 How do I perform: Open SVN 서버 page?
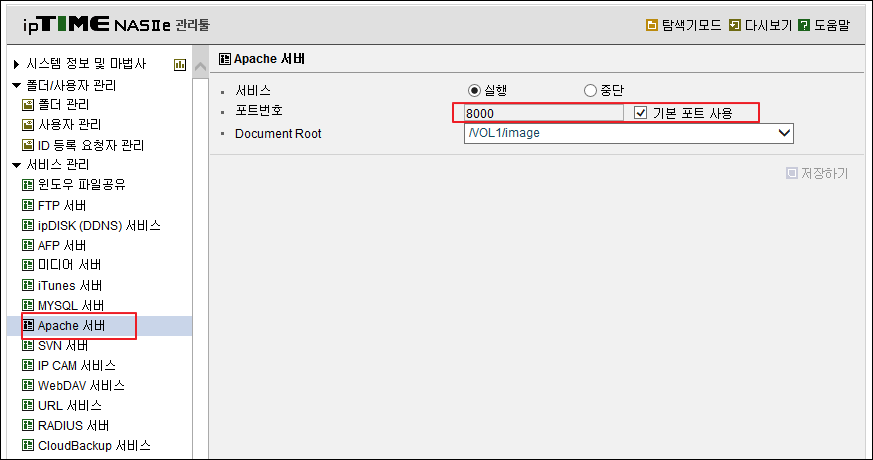tap(63, 345)
